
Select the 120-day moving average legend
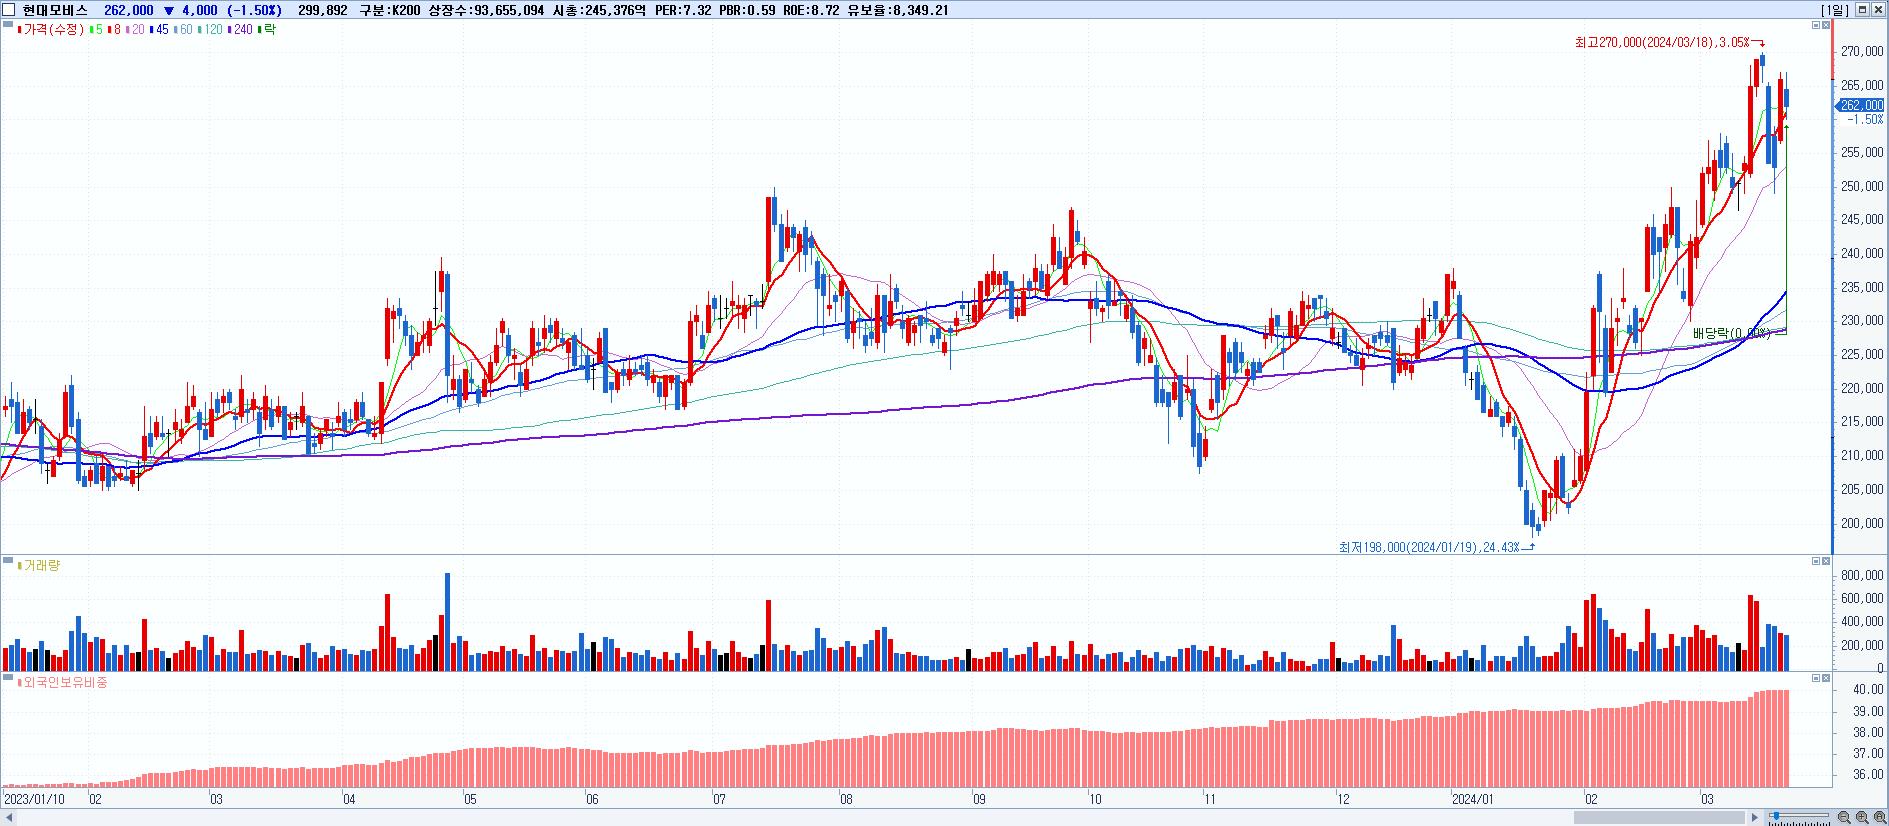coord(211,30)
